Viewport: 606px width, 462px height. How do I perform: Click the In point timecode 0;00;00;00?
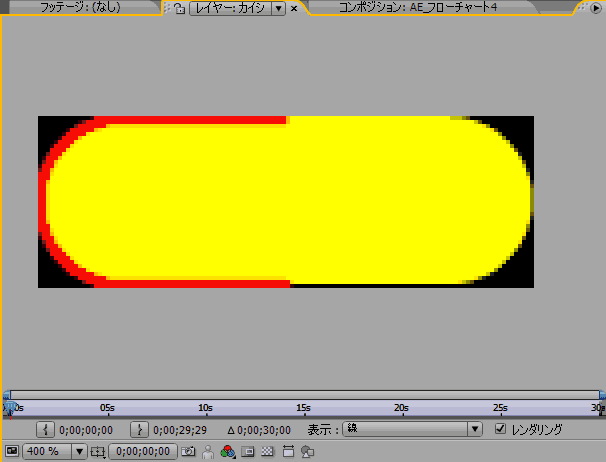(86, 430)
